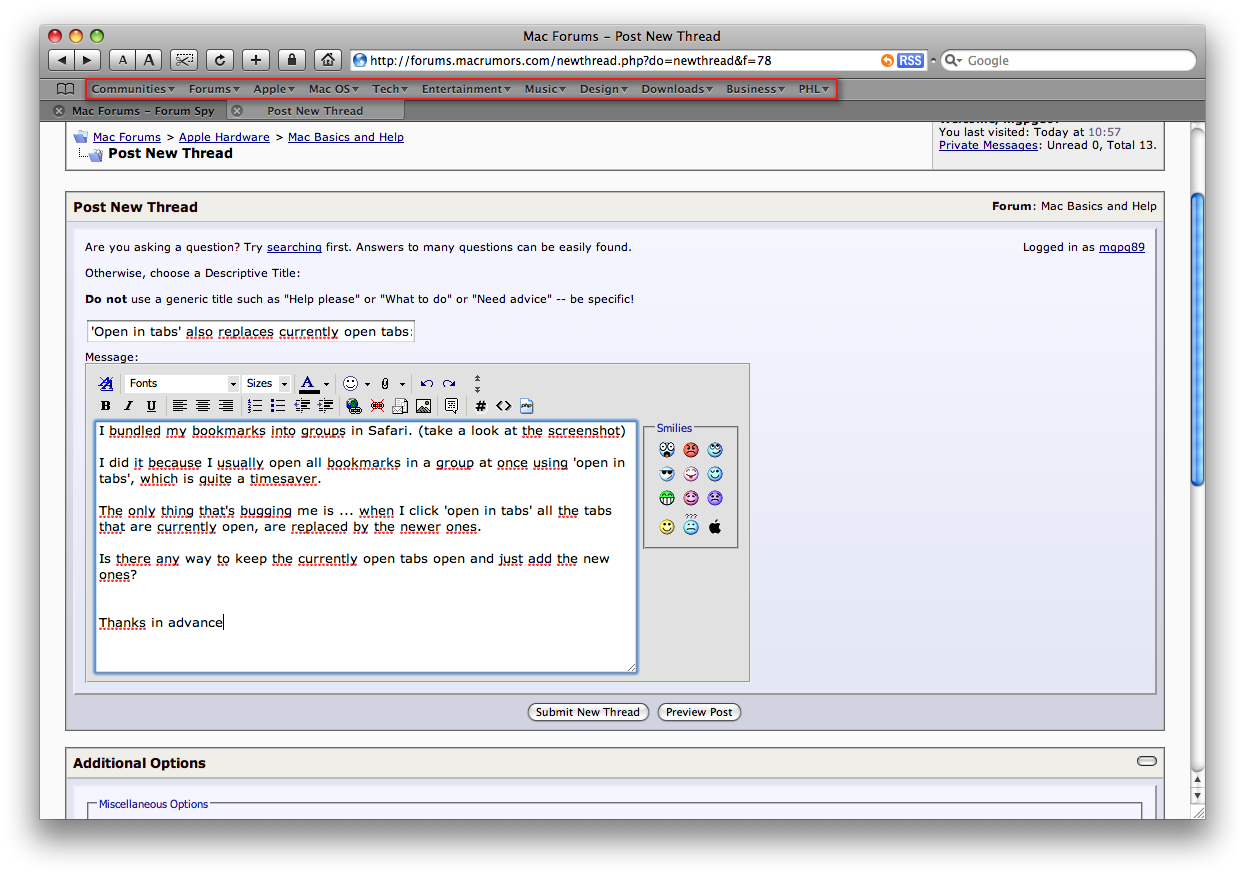Insert unordered bullet list
The width and height of the screenshot is (1245, 874).
(x=278, y=406)
